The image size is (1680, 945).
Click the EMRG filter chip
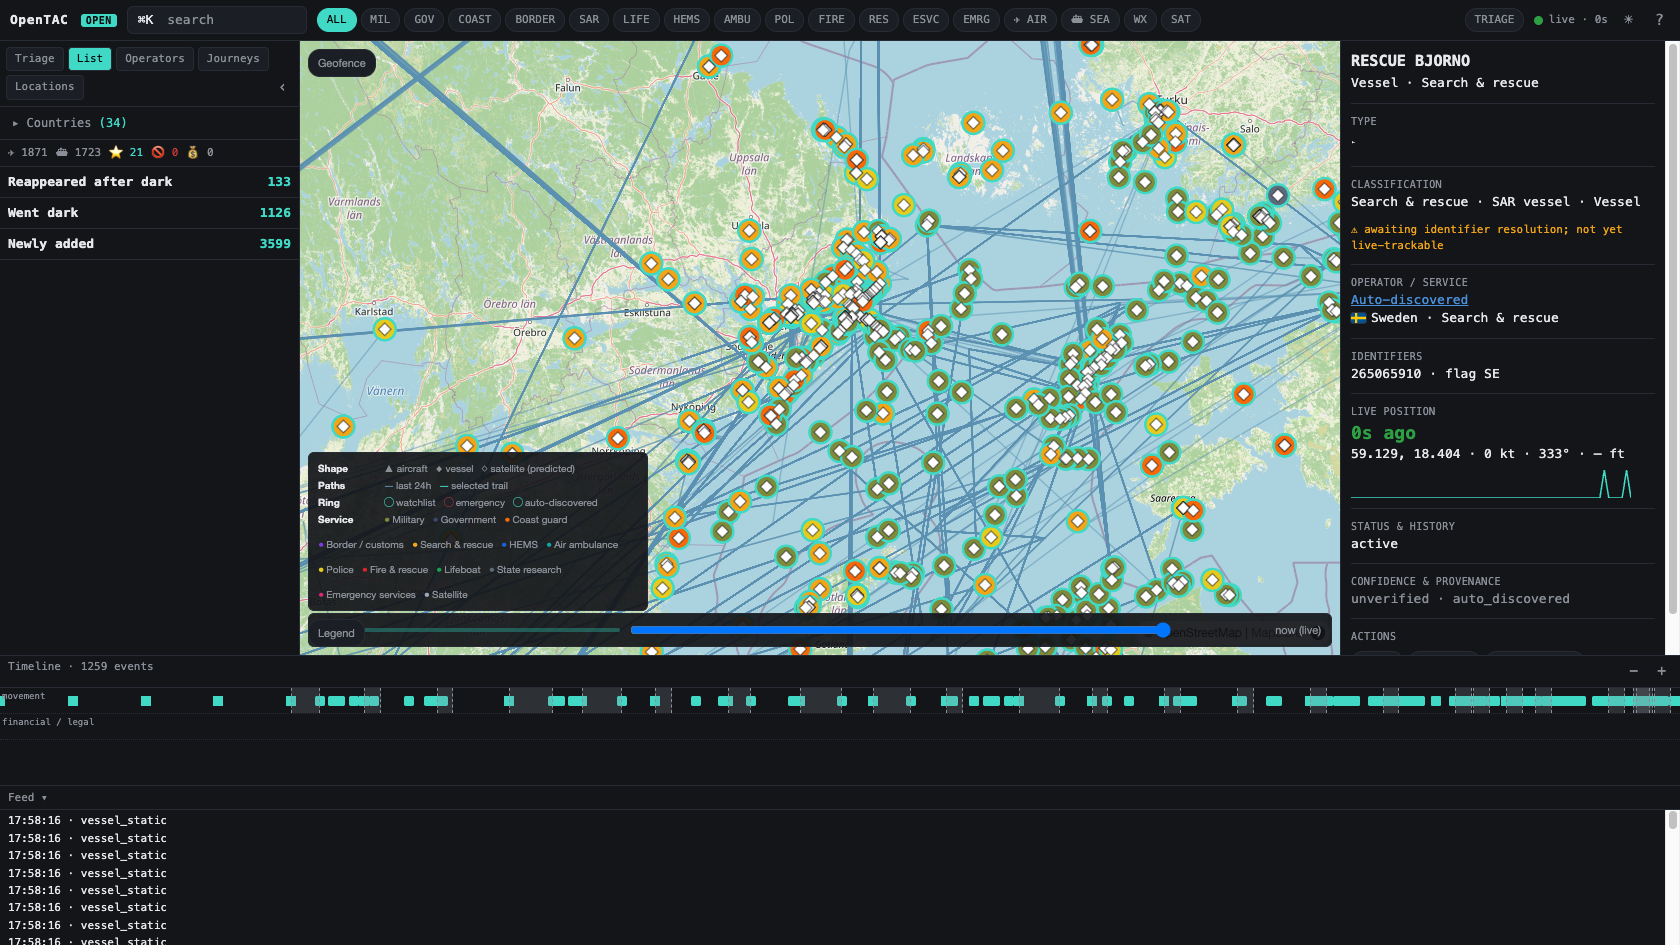click(x=976, y=20)
